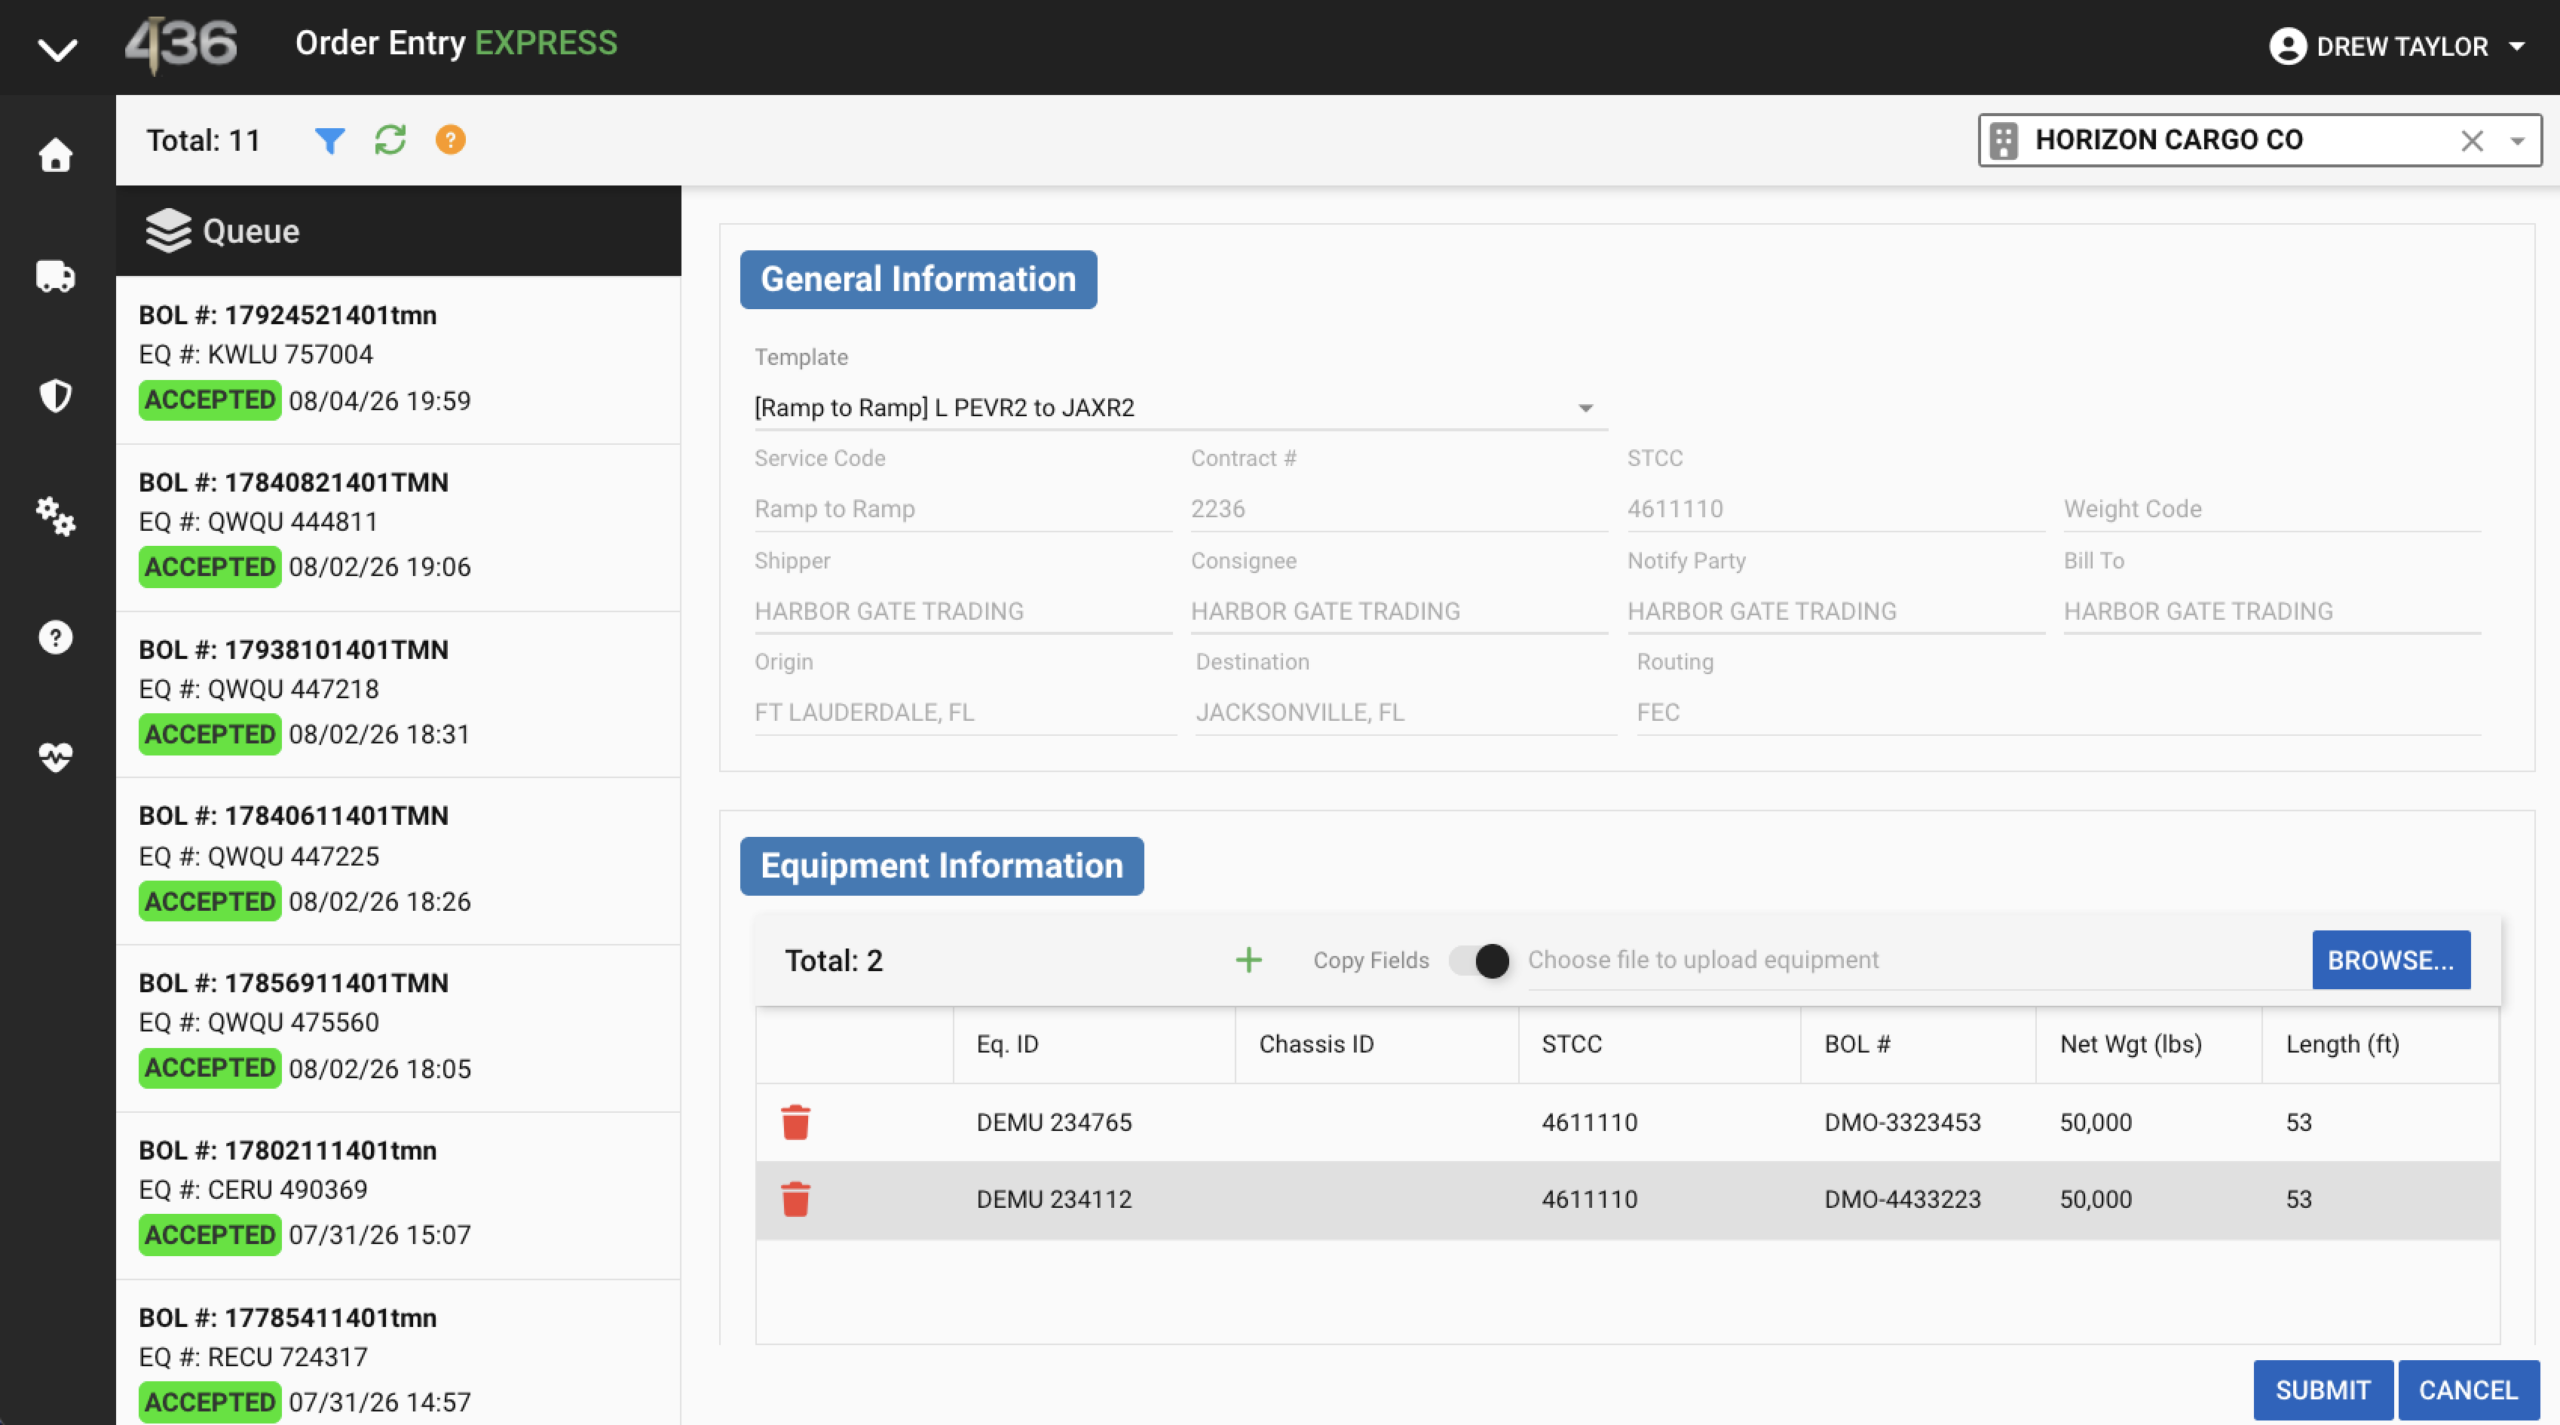The image size is (2560, 1425).
Task: Click the STCC field showing 4611110
Action: 1835,509
